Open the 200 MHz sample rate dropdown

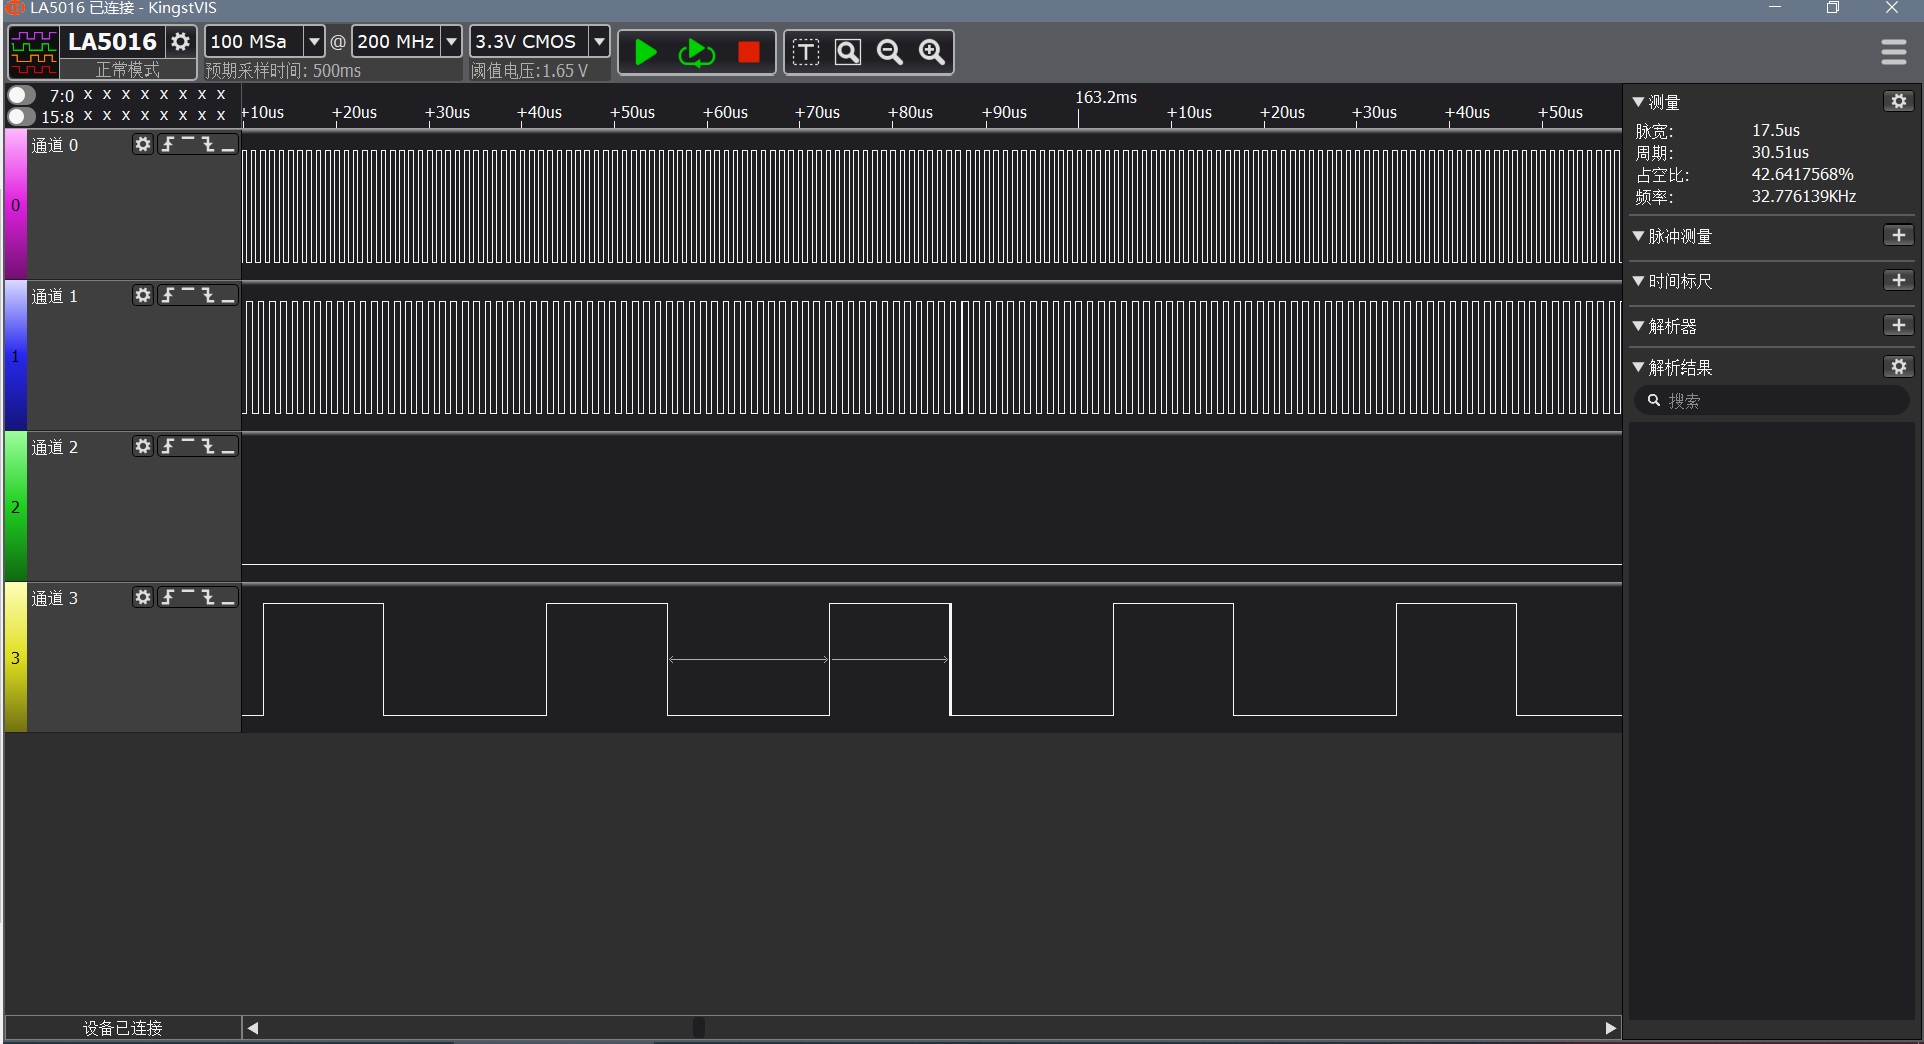[451, 42]
